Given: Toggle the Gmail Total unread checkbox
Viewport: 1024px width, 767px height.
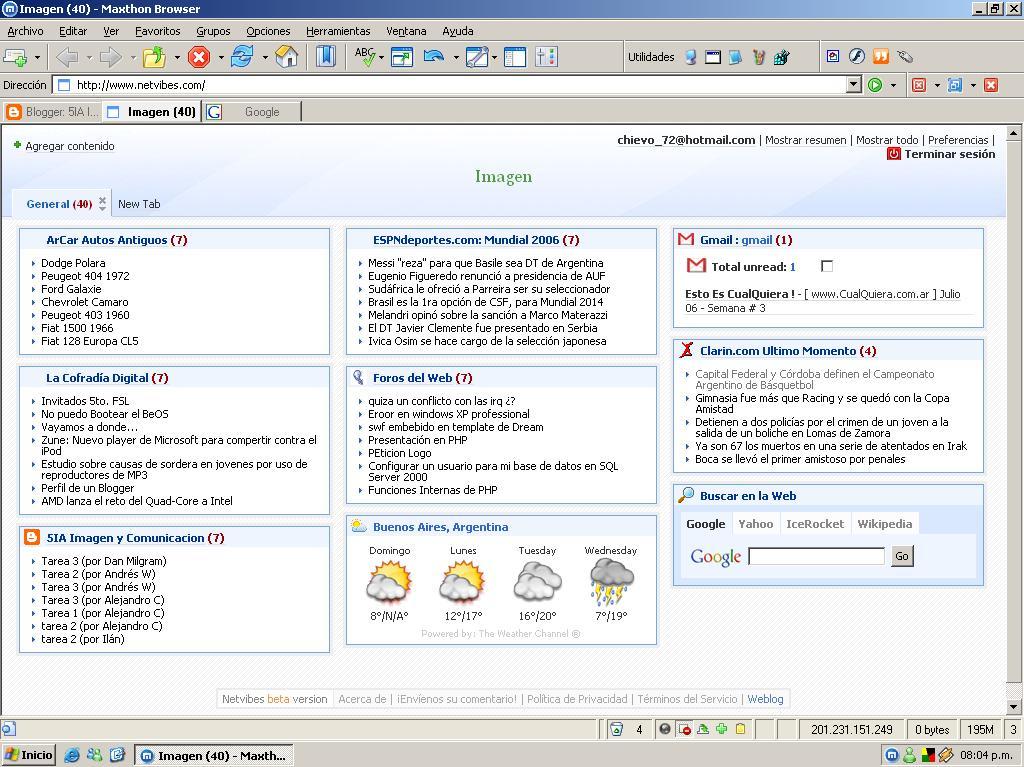Looking at the screenshot, I should pyautogui.click(x=827, y=266).
